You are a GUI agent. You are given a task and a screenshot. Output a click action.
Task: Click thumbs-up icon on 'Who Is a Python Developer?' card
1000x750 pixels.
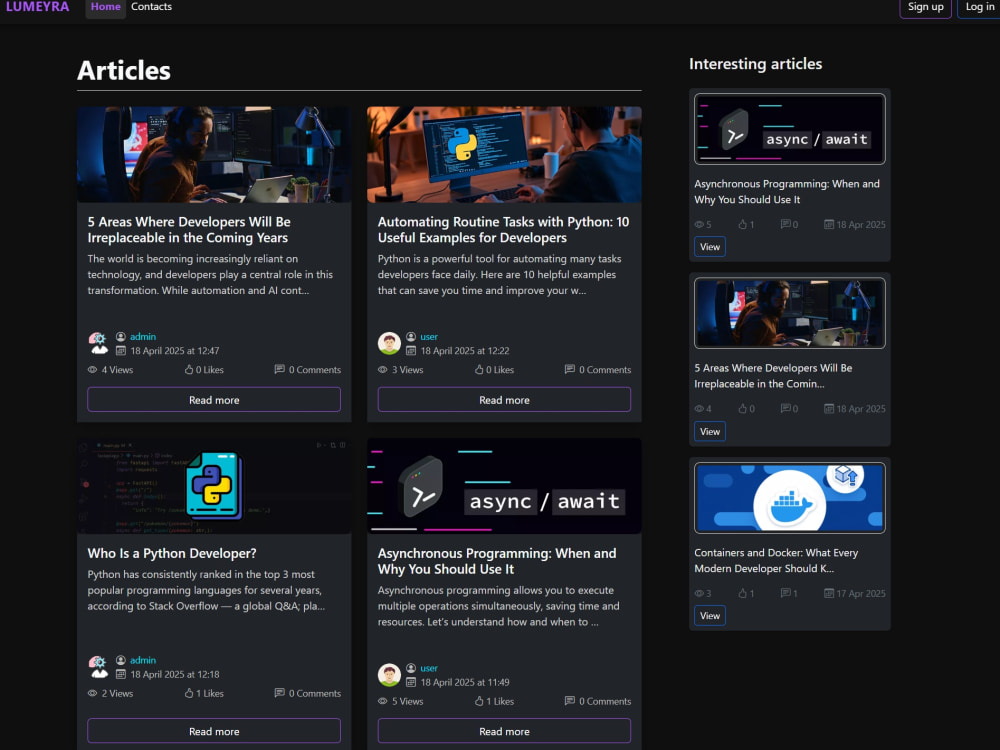pyautogui.click(x=189, y=693)
